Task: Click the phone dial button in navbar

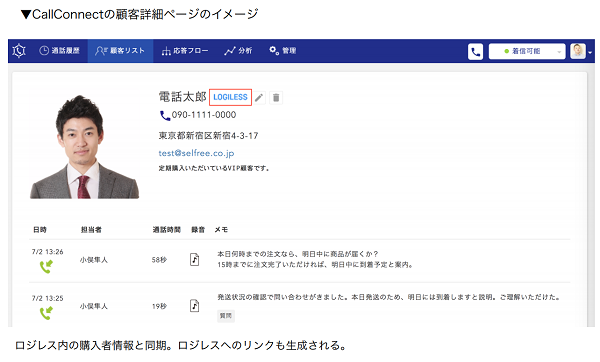Action: coord(475,52)
